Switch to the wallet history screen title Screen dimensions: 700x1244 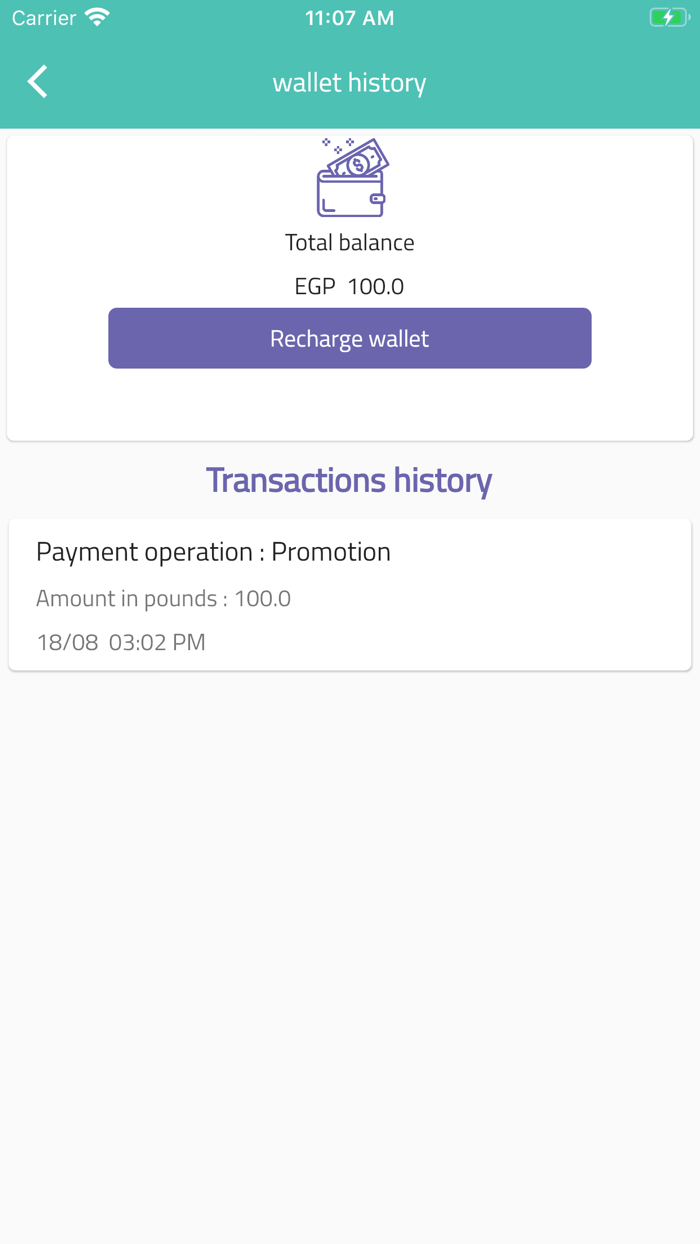pyautogui.click(x=349, y=82)
